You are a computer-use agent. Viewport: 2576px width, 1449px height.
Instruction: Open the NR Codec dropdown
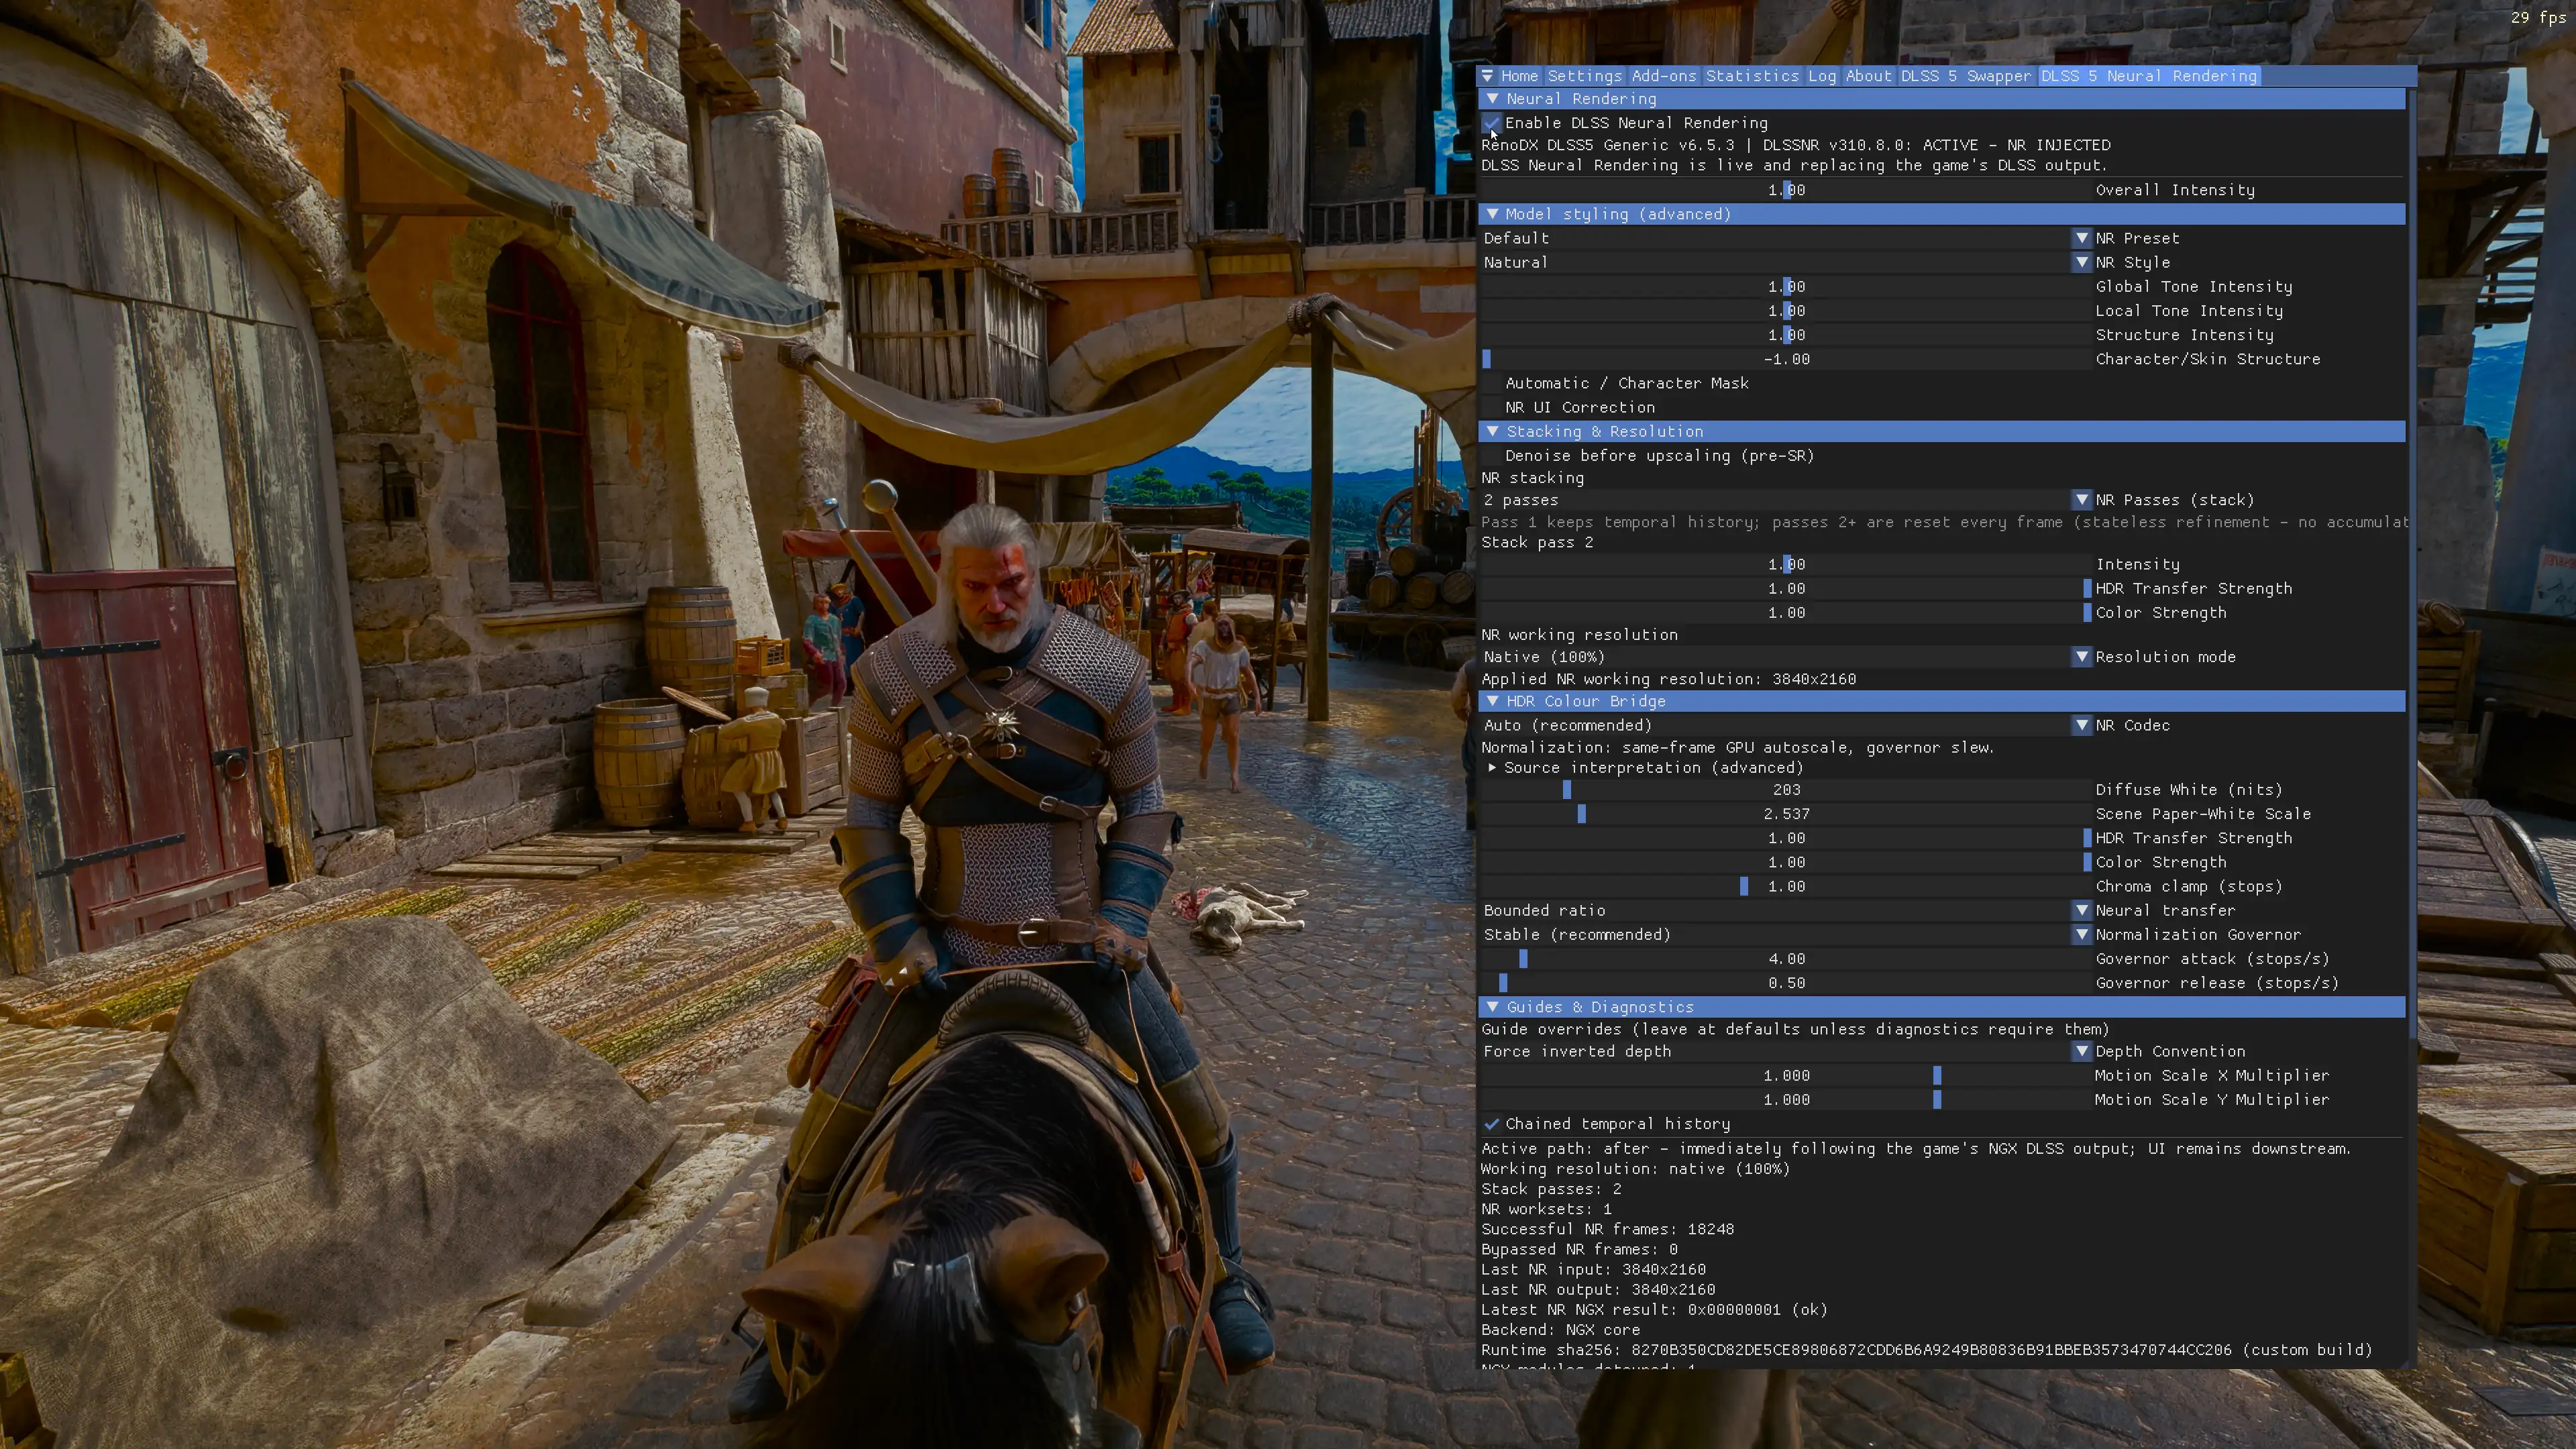tap(1786, 725)
